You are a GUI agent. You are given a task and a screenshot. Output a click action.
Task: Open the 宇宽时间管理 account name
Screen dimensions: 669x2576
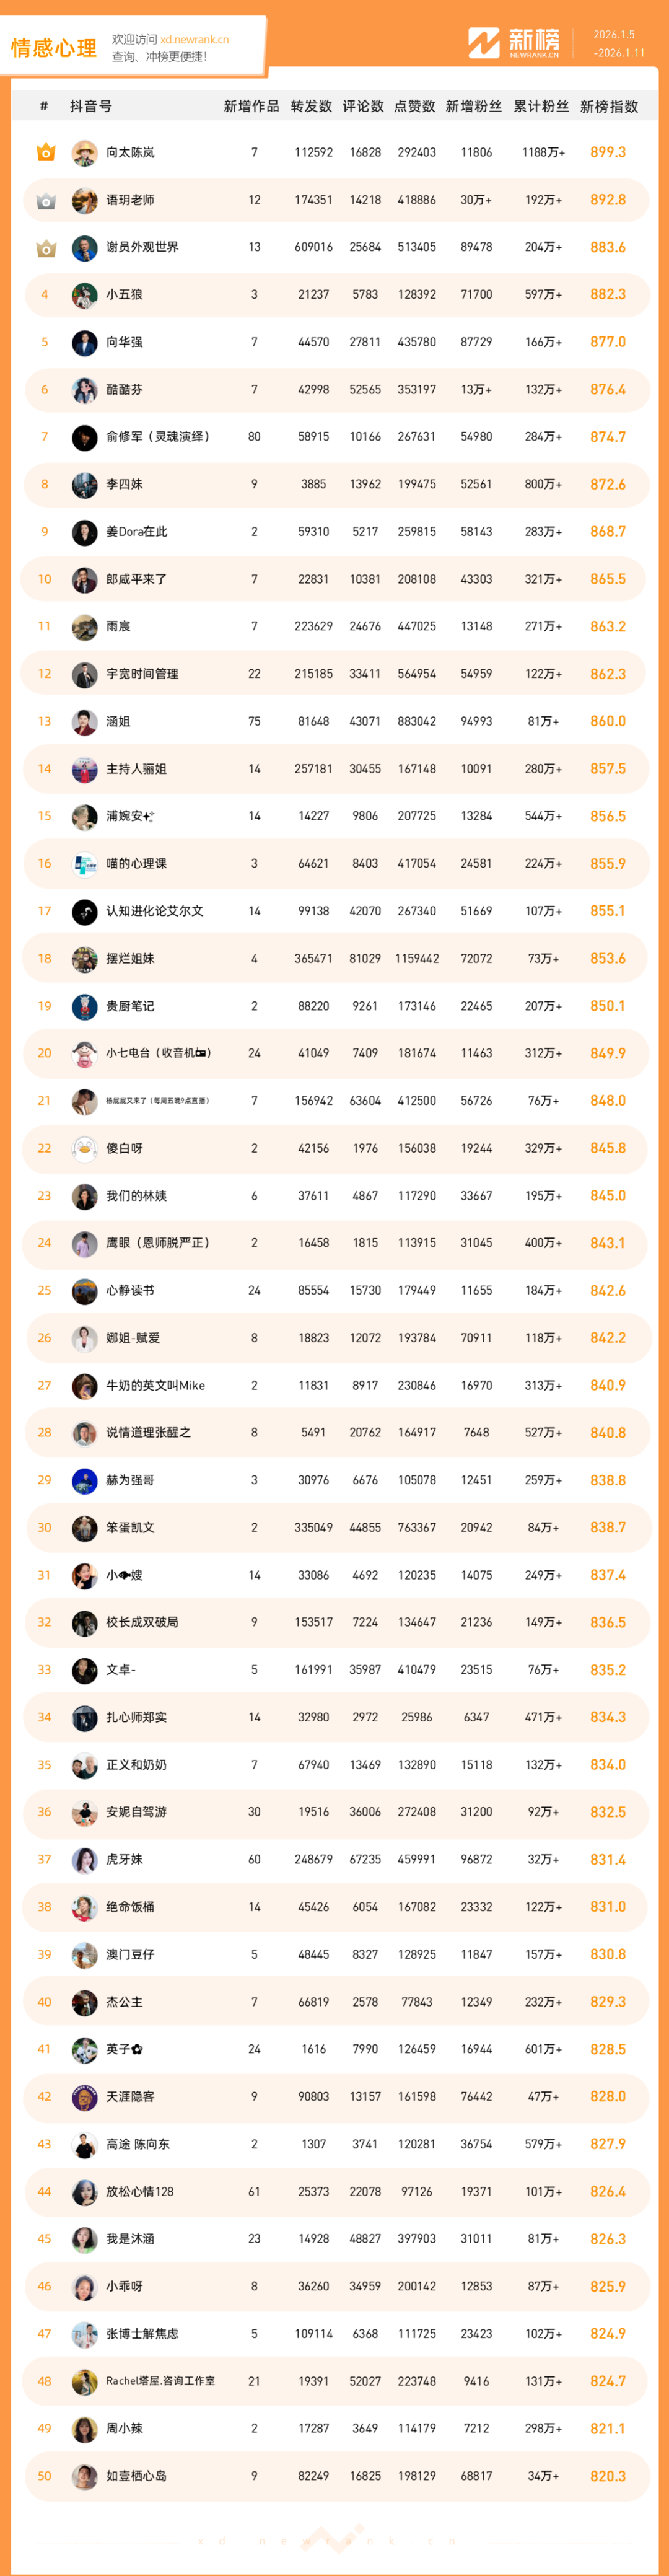(x=142, y=674)
